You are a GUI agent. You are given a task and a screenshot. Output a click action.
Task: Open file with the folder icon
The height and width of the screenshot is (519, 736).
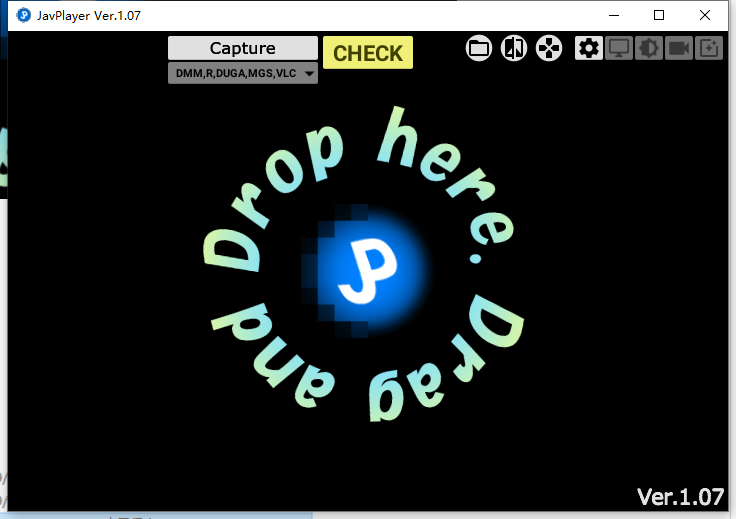479,48
